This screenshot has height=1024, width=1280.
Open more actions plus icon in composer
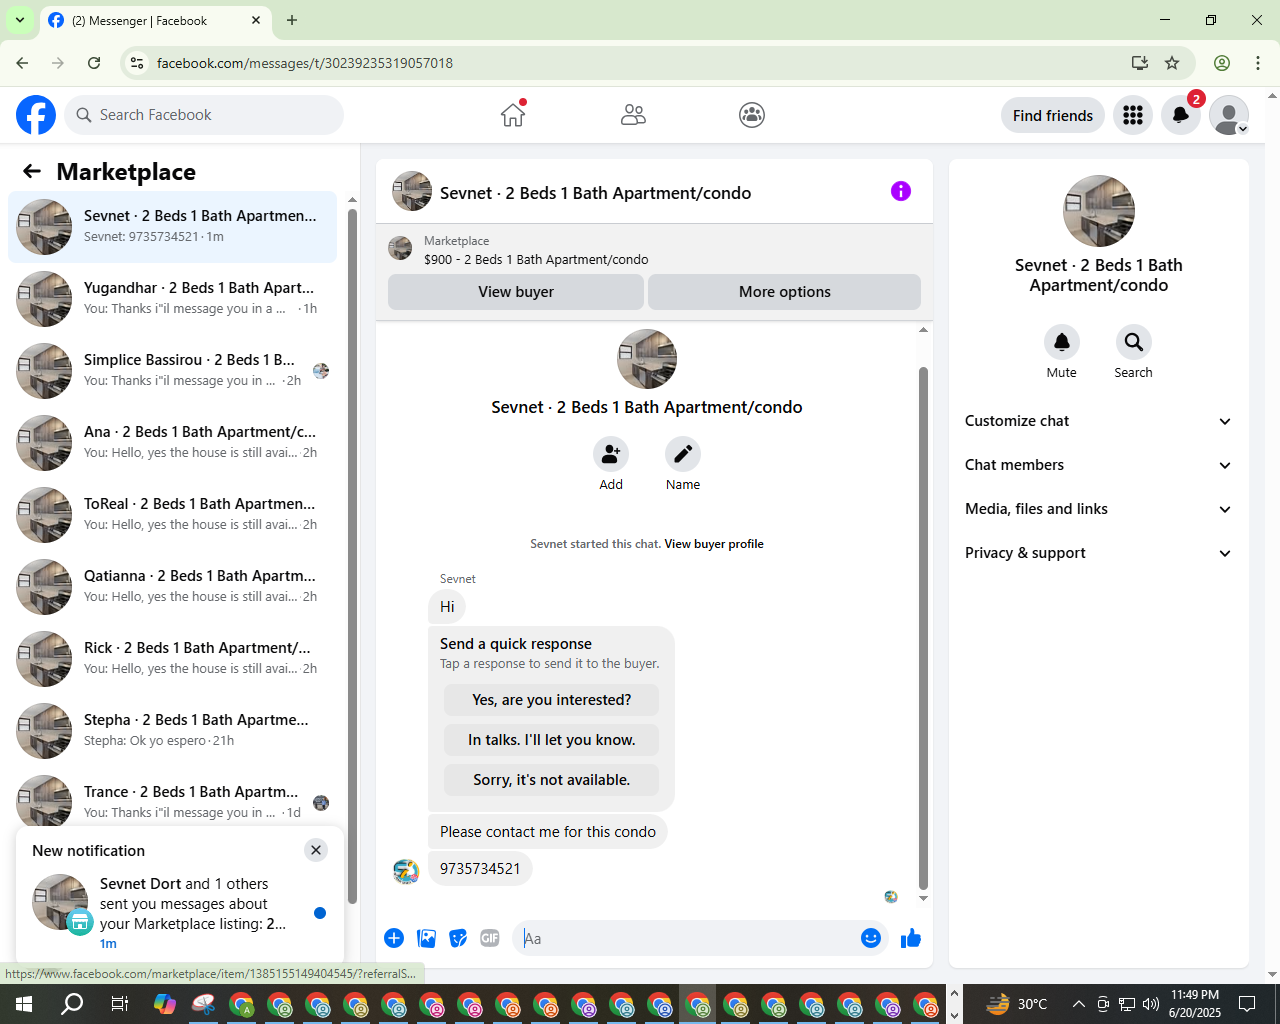[394, 938]
